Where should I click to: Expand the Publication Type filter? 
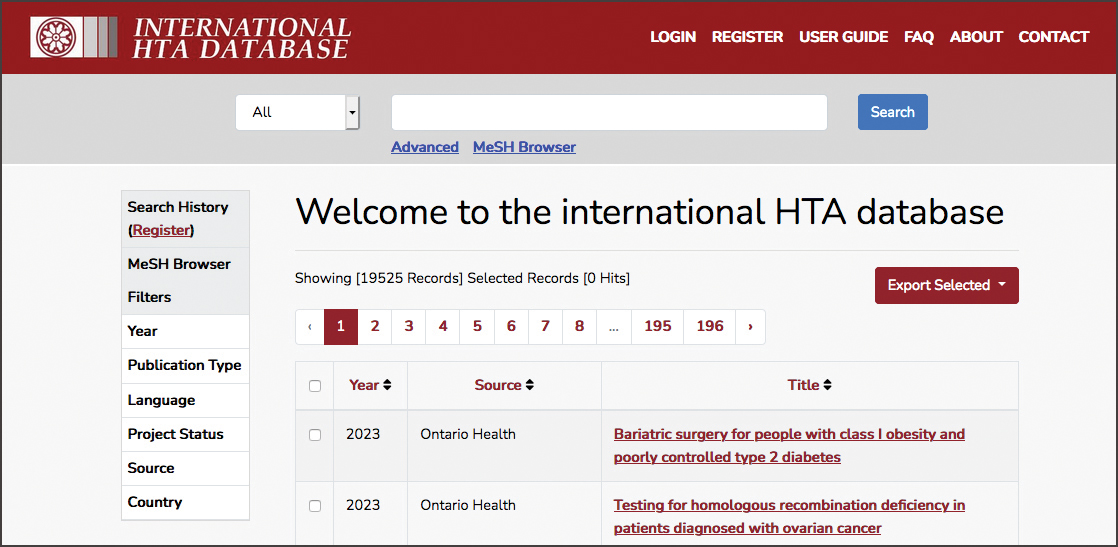pyautogui.click(x=185, y=365)
